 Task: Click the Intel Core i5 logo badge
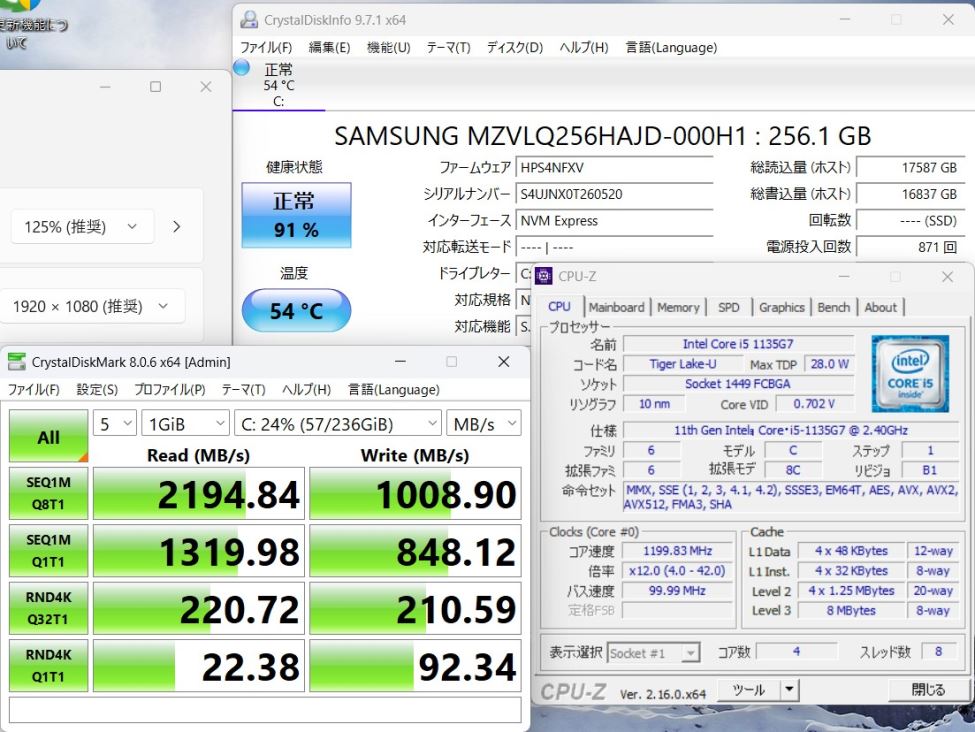[909, 374]
